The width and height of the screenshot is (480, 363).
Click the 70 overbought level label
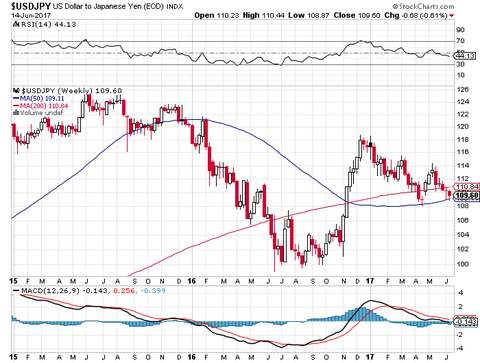[461, 41]
